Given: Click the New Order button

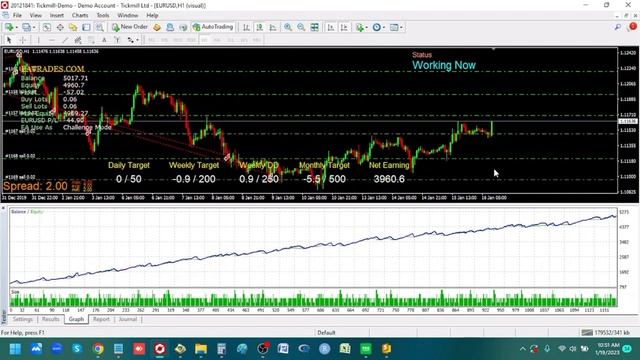Looking at the screenshot, I should click(130, 27).
